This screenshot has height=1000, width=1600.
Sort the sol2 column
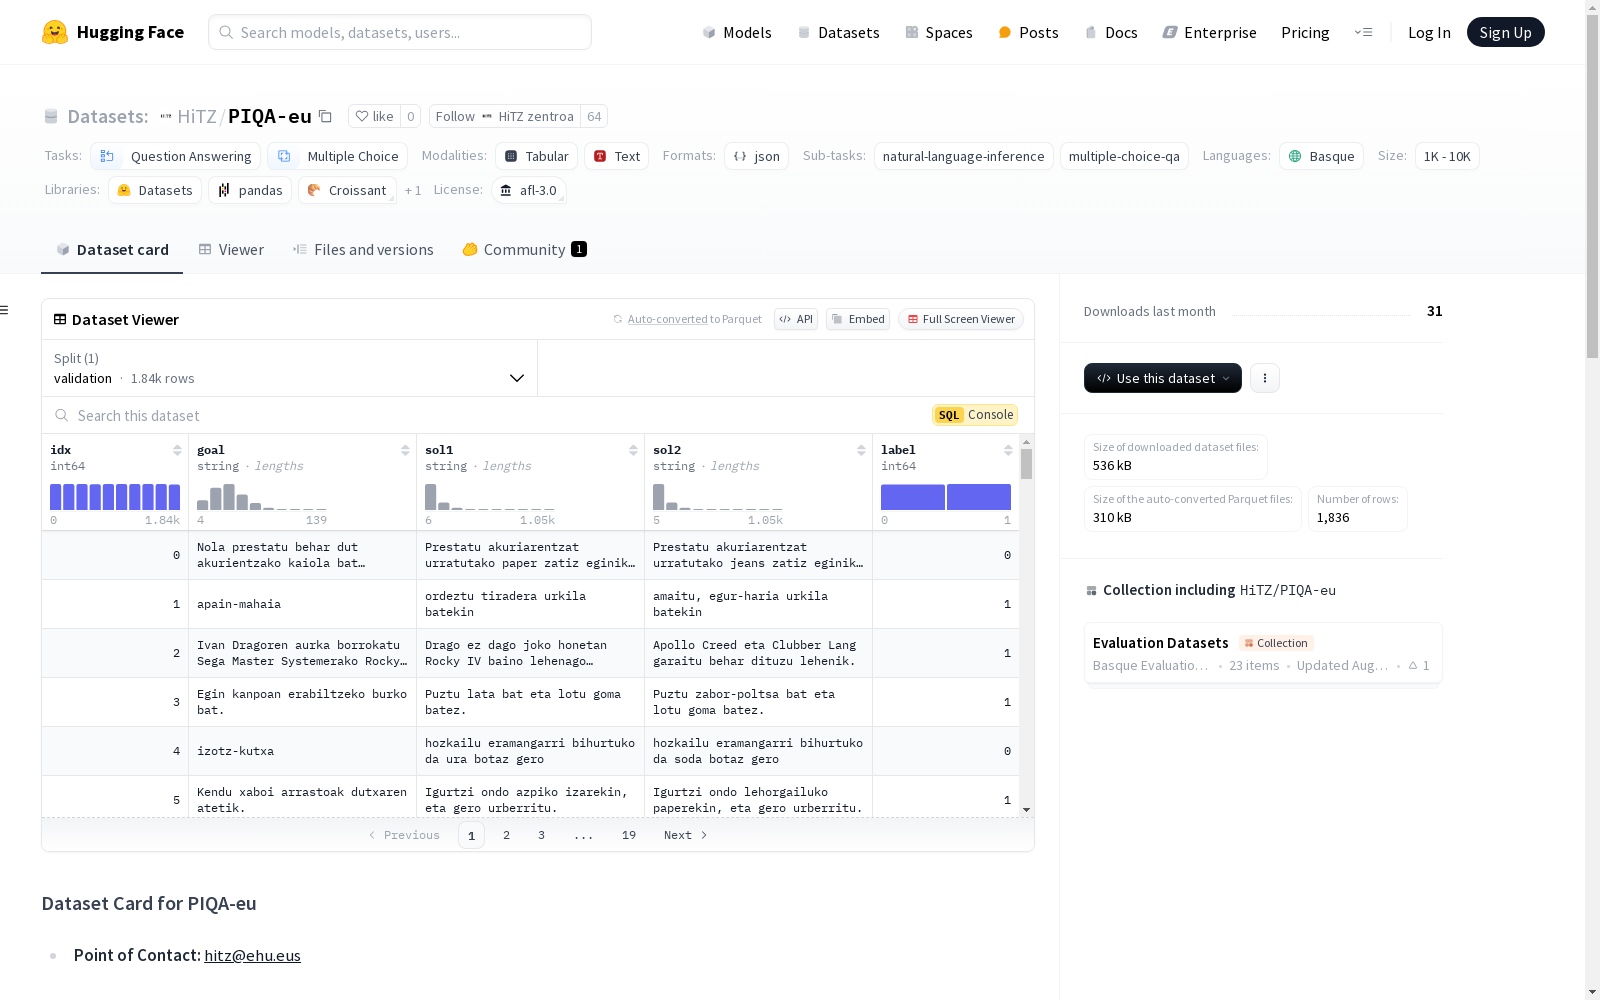pyautogui.click(x=861, y=450)
